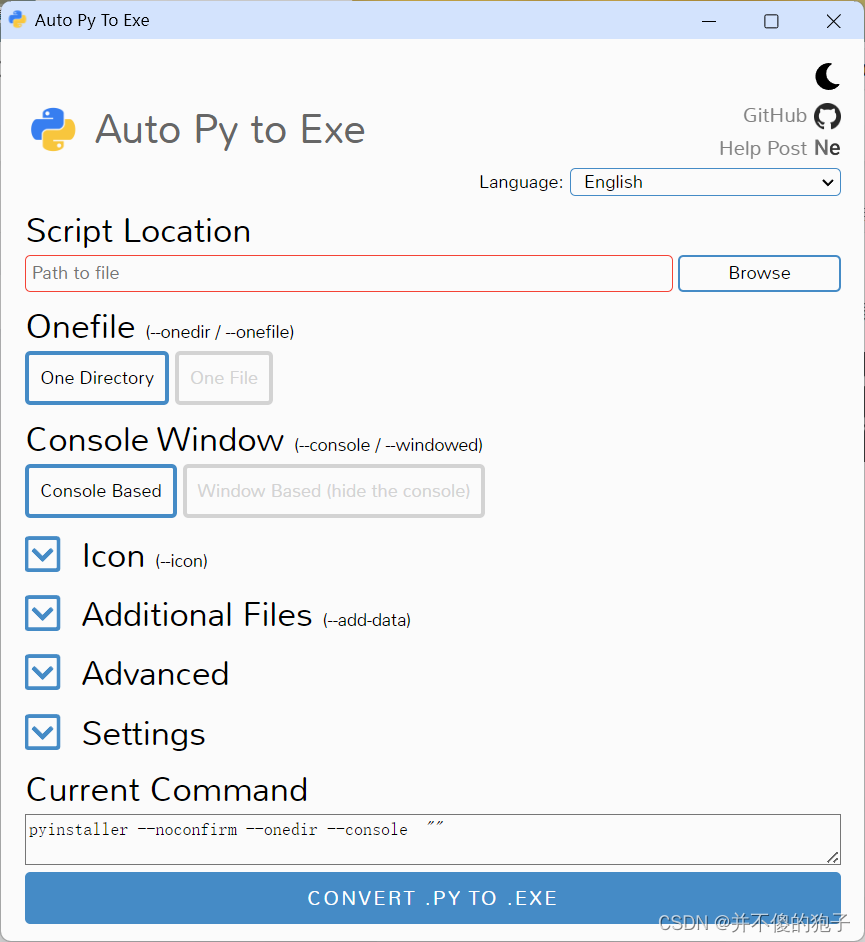Close the Auto Py To Exe window

[x=833, y=21]
